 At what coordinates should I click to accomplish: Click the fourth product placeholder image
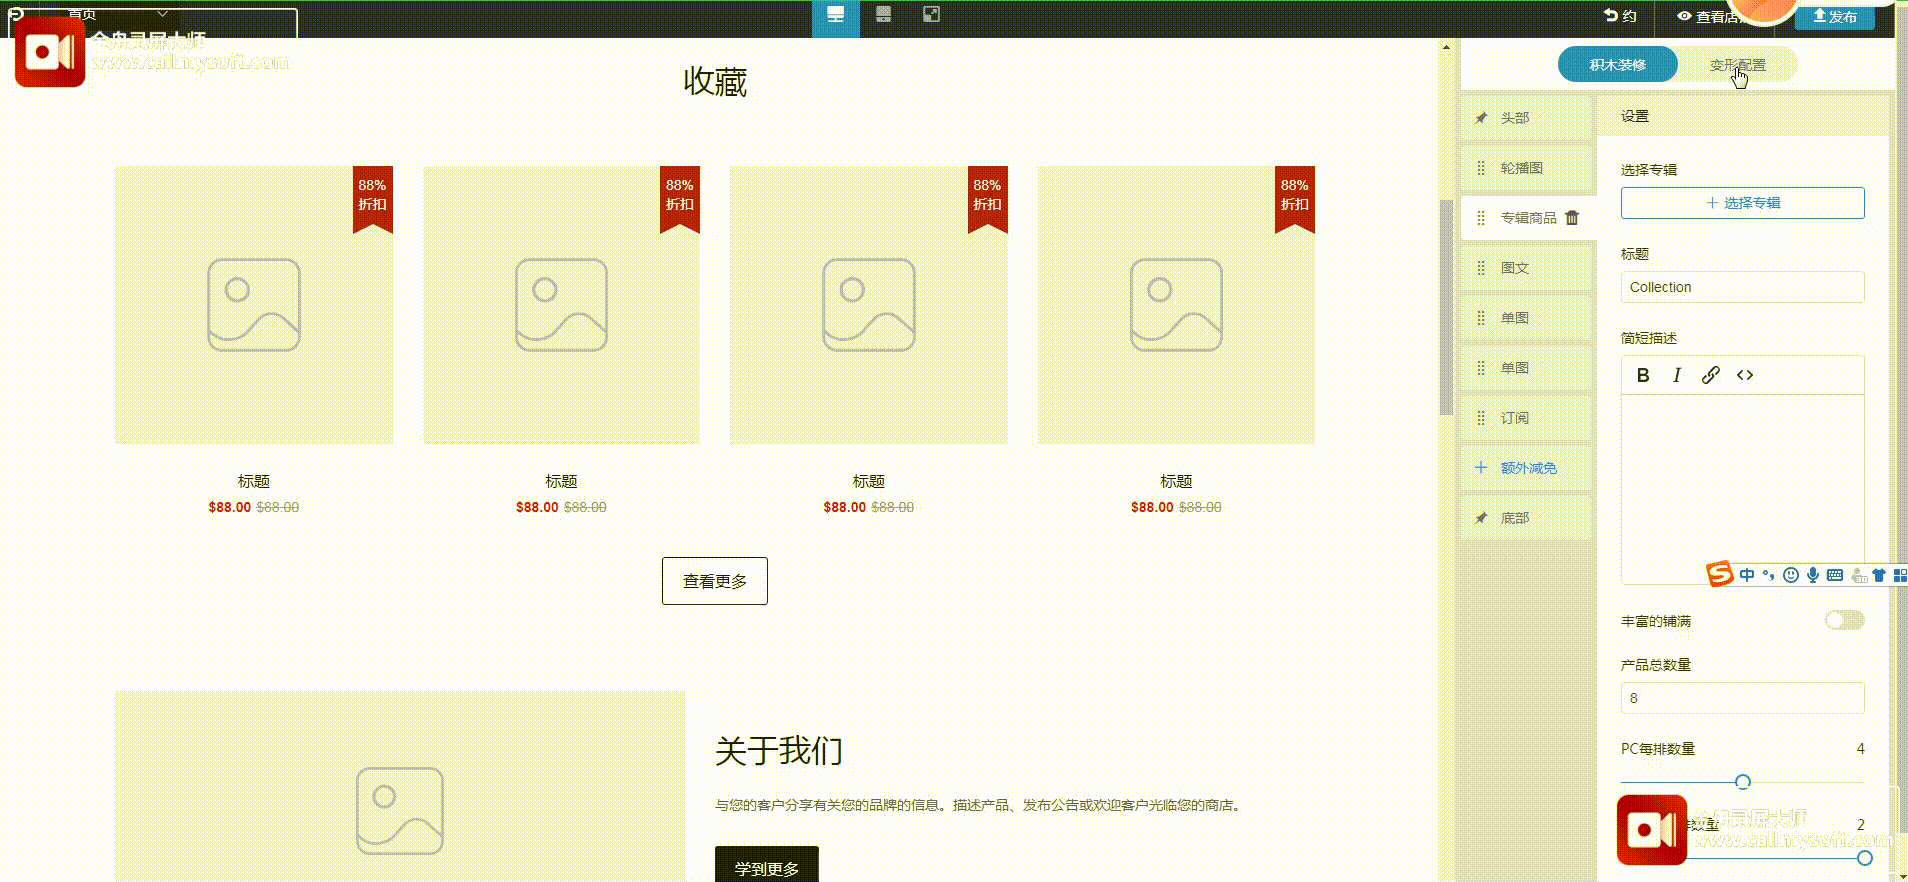(x=1176, y=305)
